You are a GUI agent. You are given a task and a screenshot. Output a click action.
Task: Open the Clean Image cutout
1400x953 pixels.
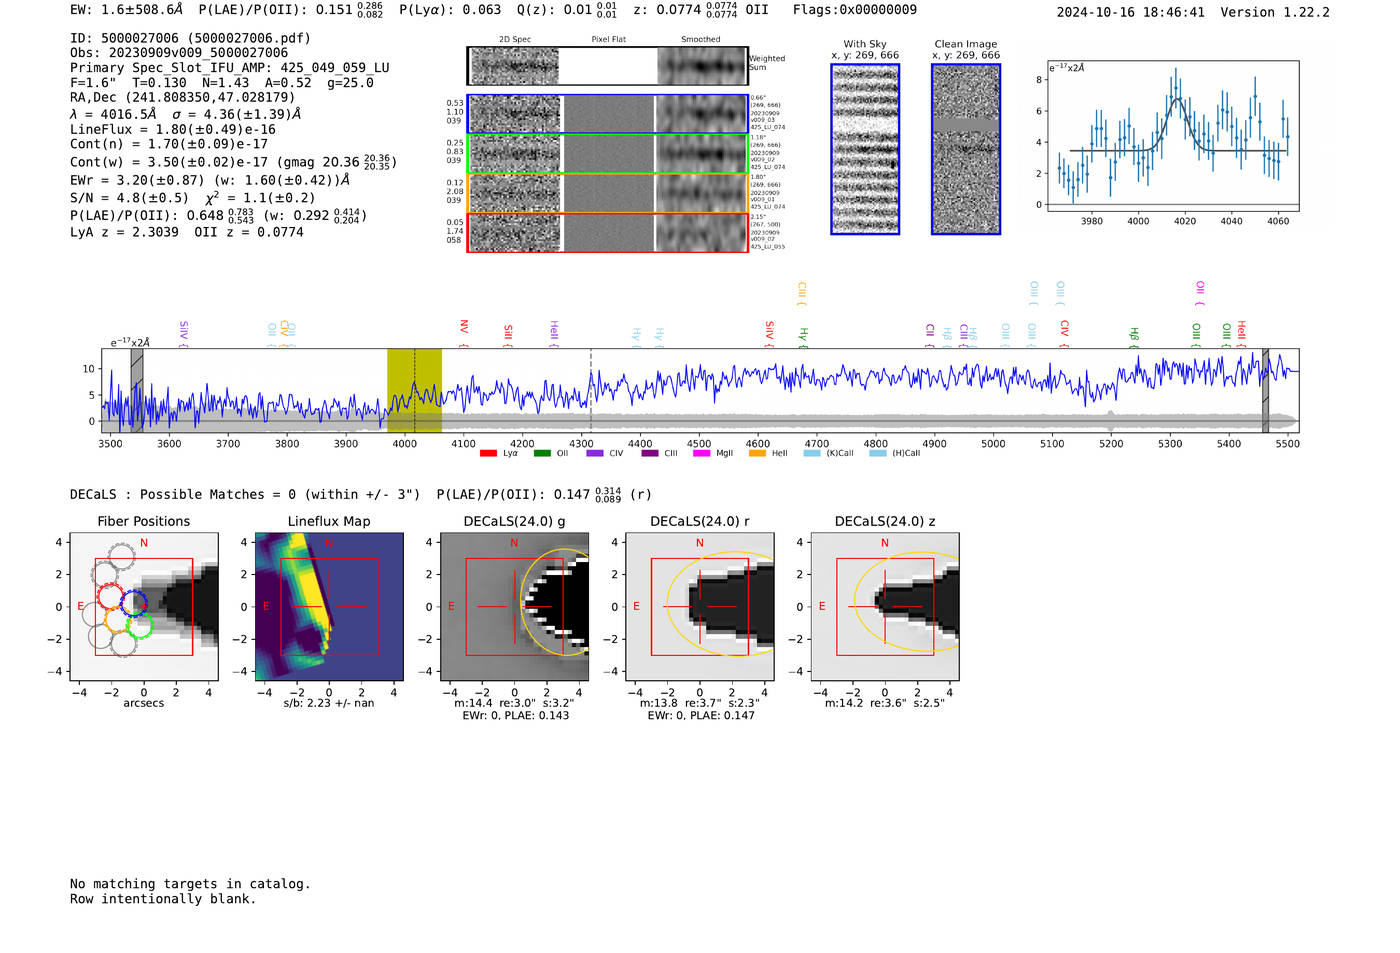pyautogui.click(x=966, y=149)
